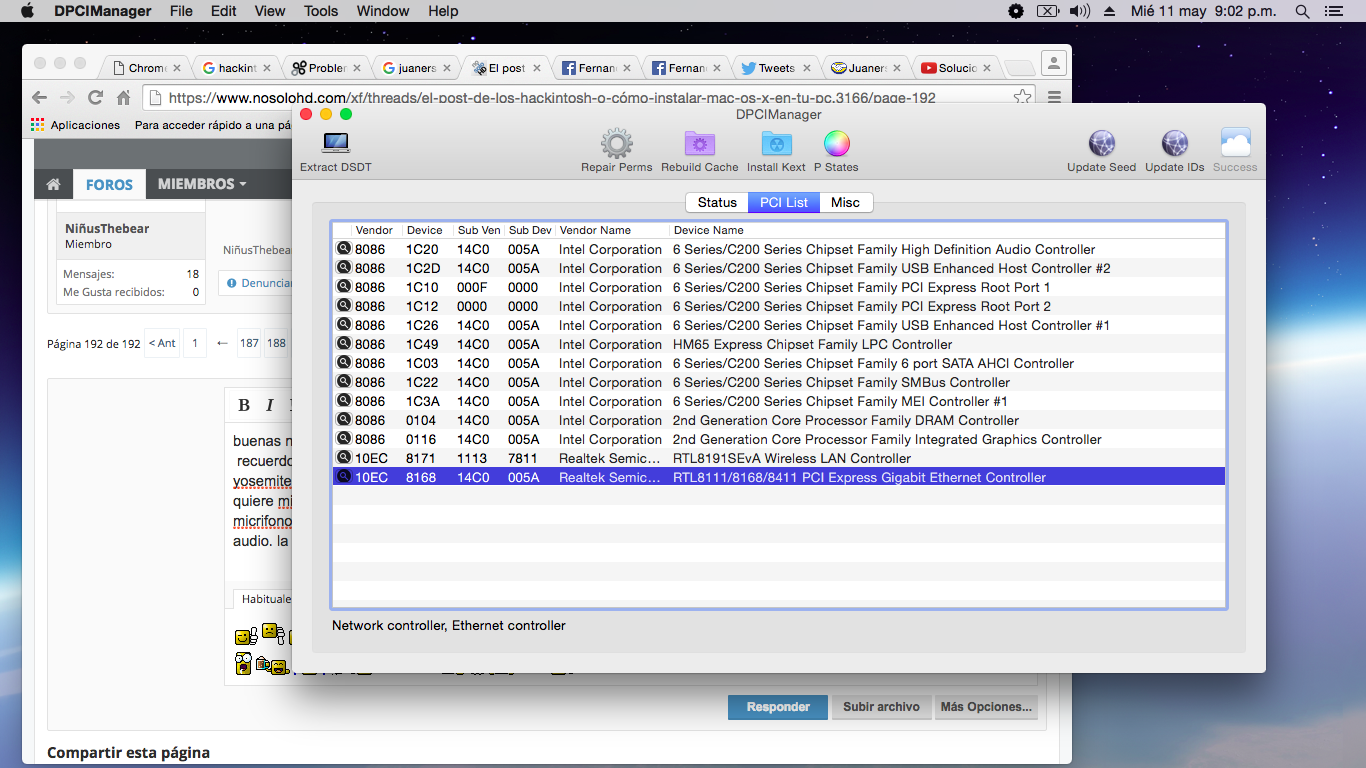Click the Extract DSDT toolbar icon
Image resolution: width=1366 pixels, height=768 pixels.
click(x=336, y=143)
